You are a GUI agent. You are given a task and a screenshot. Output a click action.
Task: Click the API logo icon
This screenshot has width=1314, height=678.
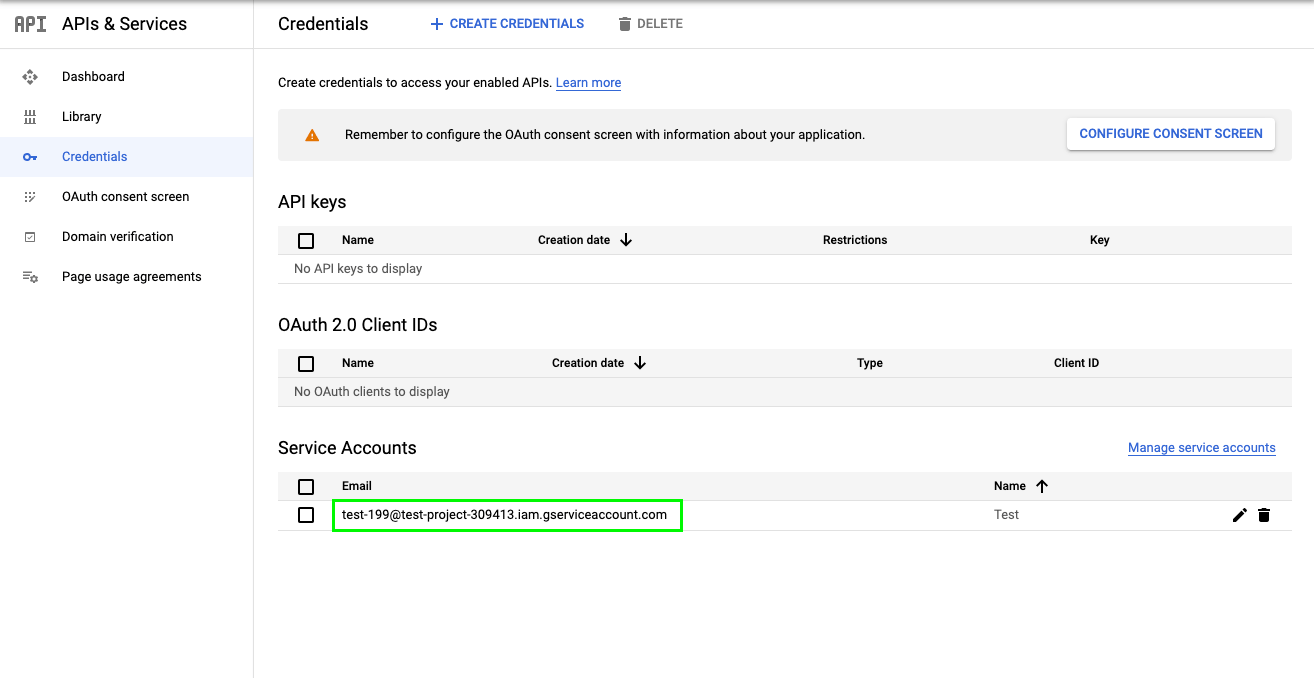(30, 24)
